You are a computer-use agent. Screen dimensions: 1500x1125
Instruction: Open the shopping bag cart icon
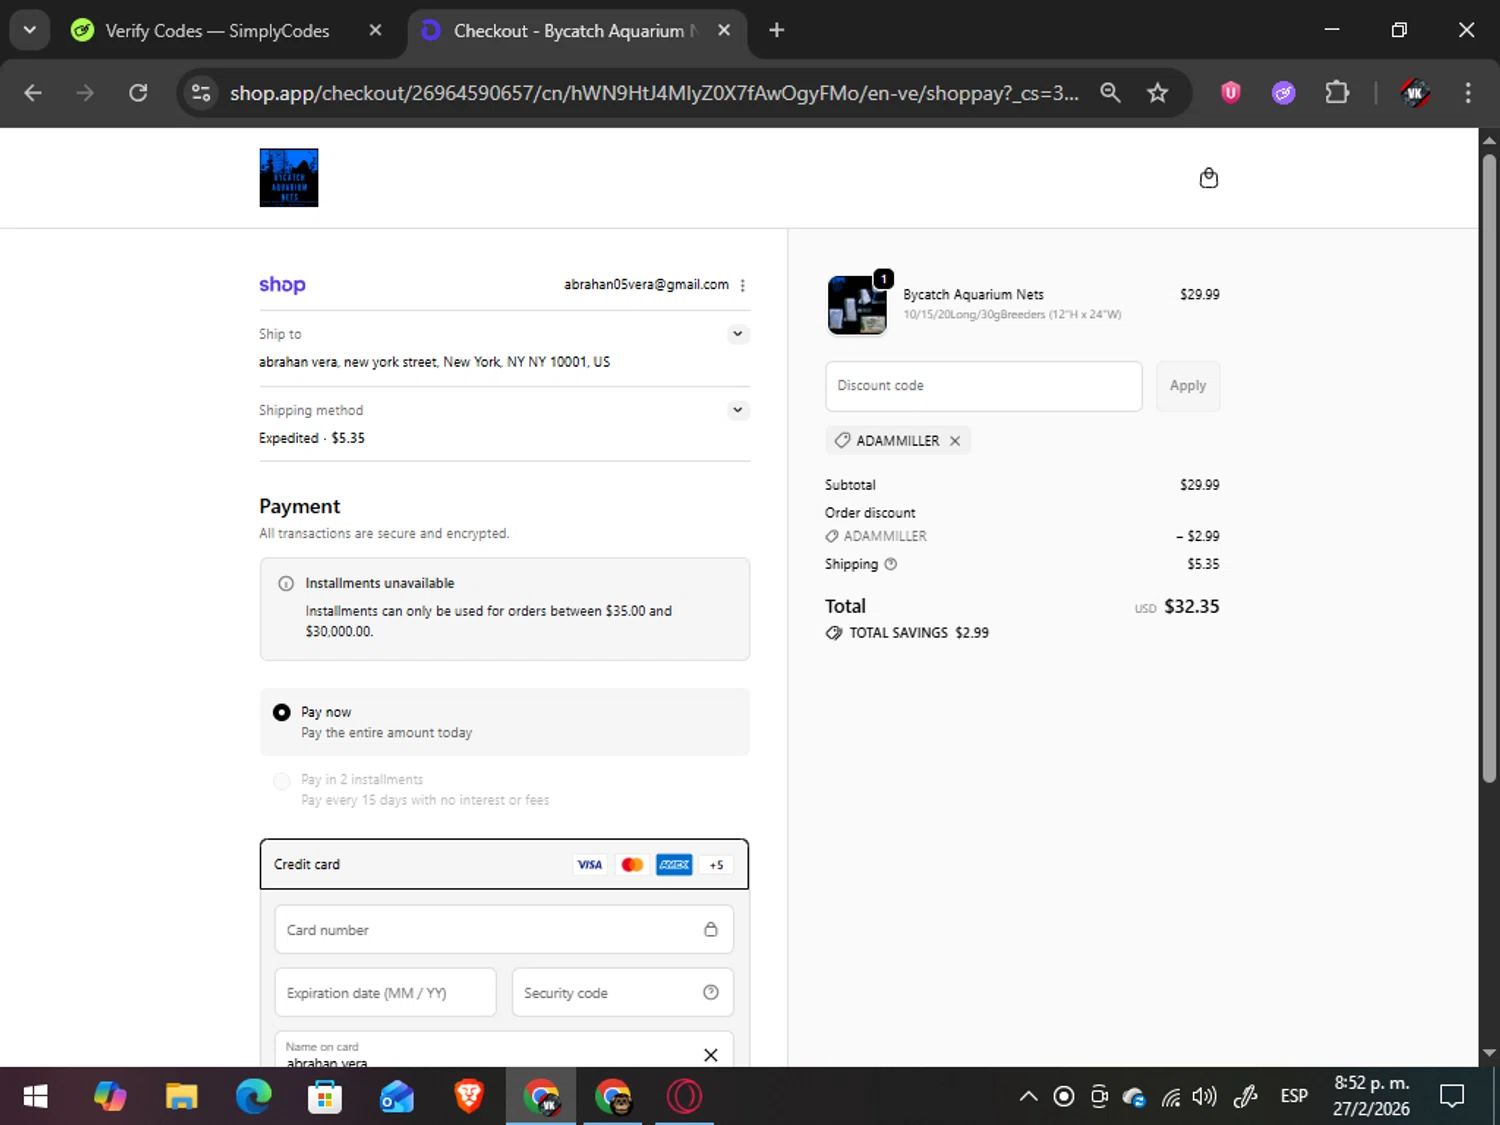point(1208,178)
